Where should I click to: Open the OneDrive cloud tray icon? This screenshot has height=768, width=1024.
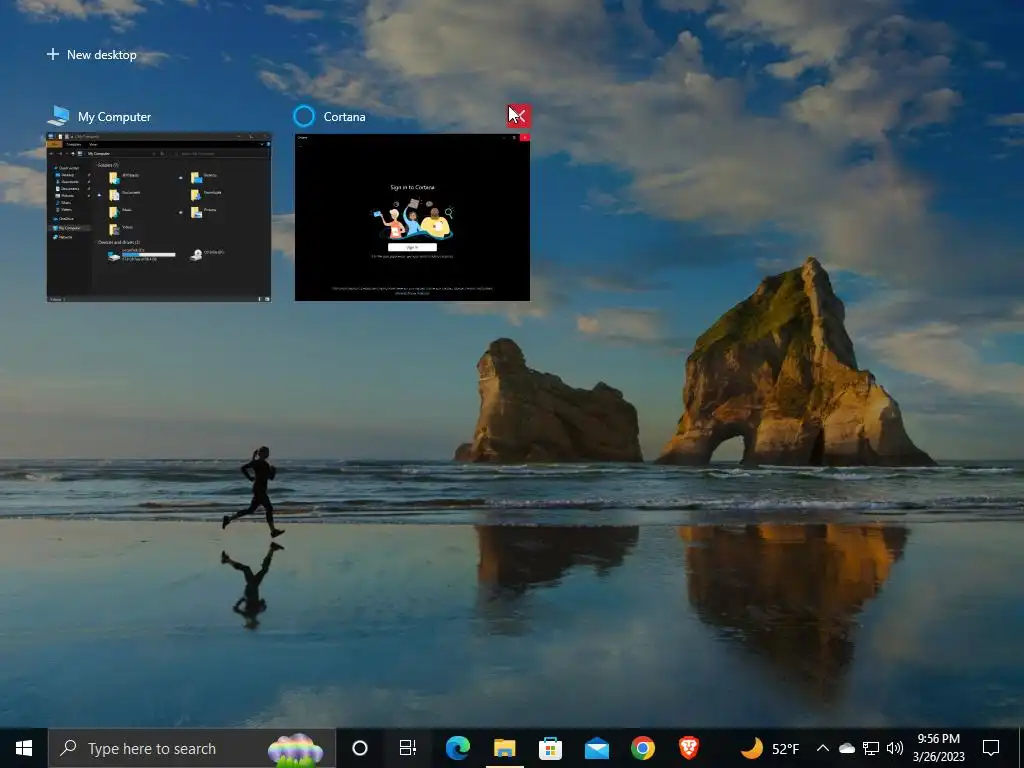pyautogui.click(x=847, y=748)
